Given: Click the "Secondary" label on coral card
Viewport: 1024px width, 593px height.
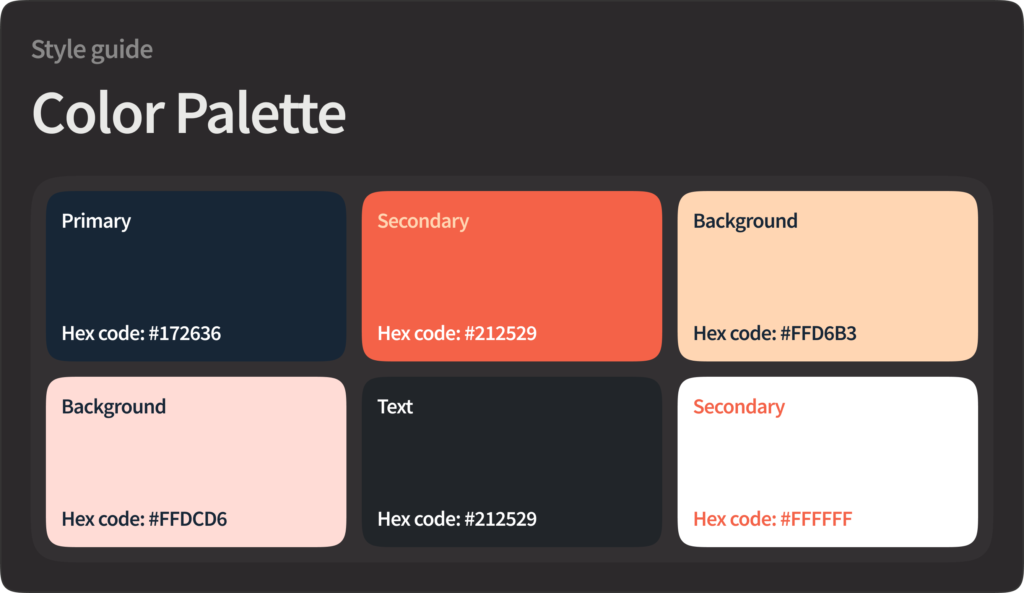Looking at the screenshot, I should (423, 221).
